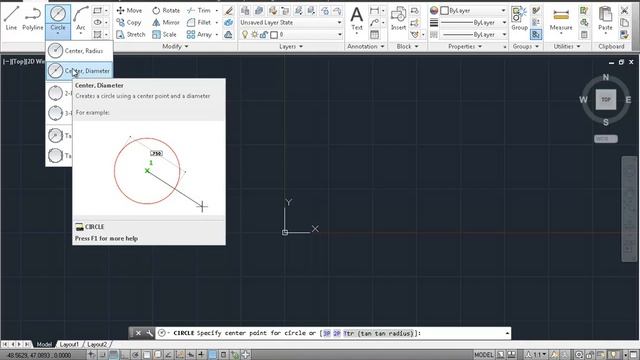Click the coordinates readout in status bar
Viewport: 640px width, 360px height.
click(x=39, y=355)
